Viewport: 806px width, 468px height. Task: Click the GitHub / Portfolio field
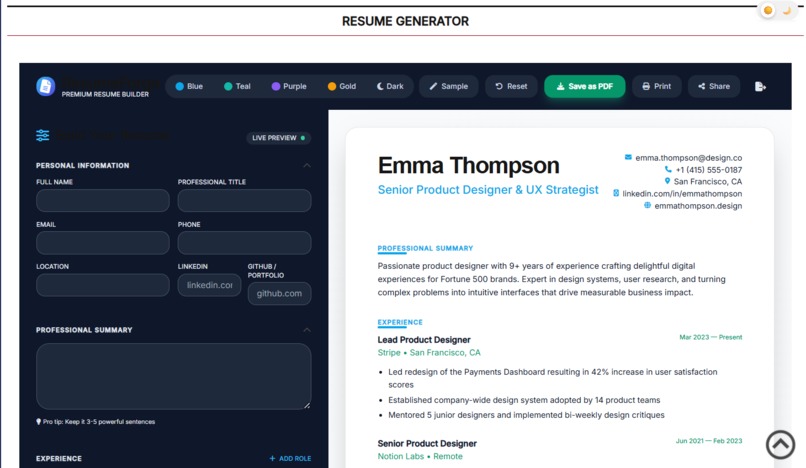pos(279,294)
